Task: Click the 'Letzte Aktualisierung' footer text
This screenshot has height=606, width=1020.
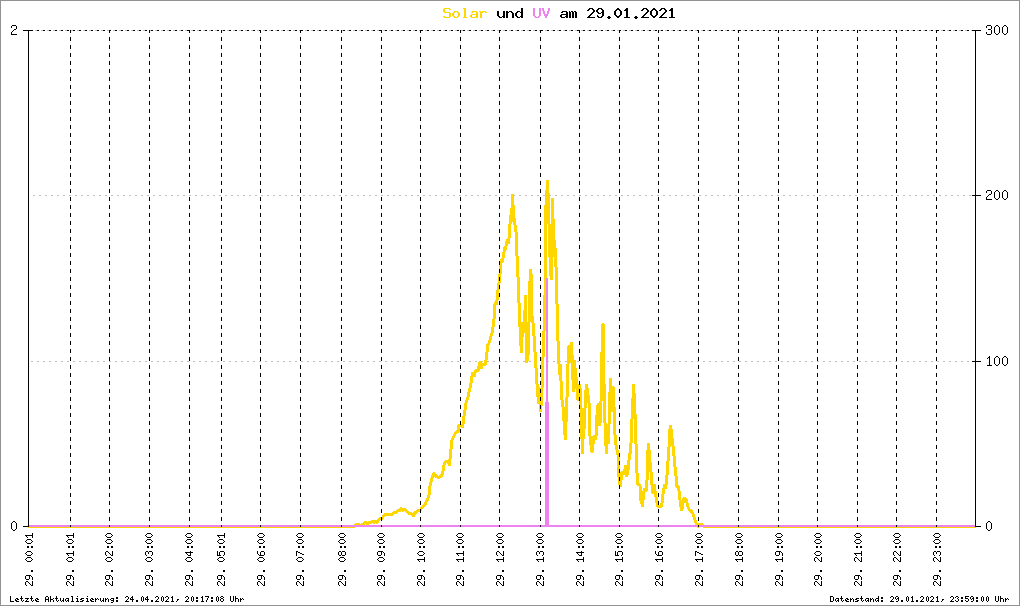Action: click(127, 599)
